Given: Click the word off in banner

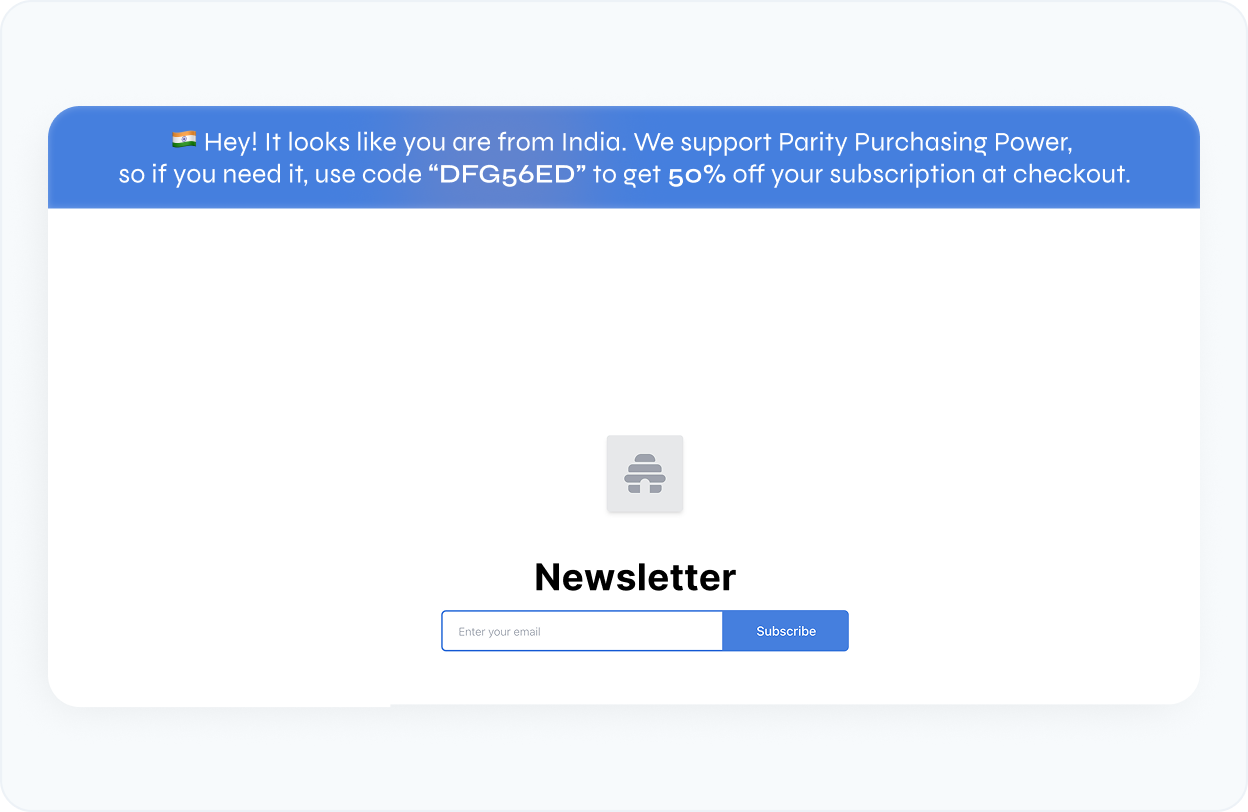Looking at the screenshot, I should [x=749, y=174].
